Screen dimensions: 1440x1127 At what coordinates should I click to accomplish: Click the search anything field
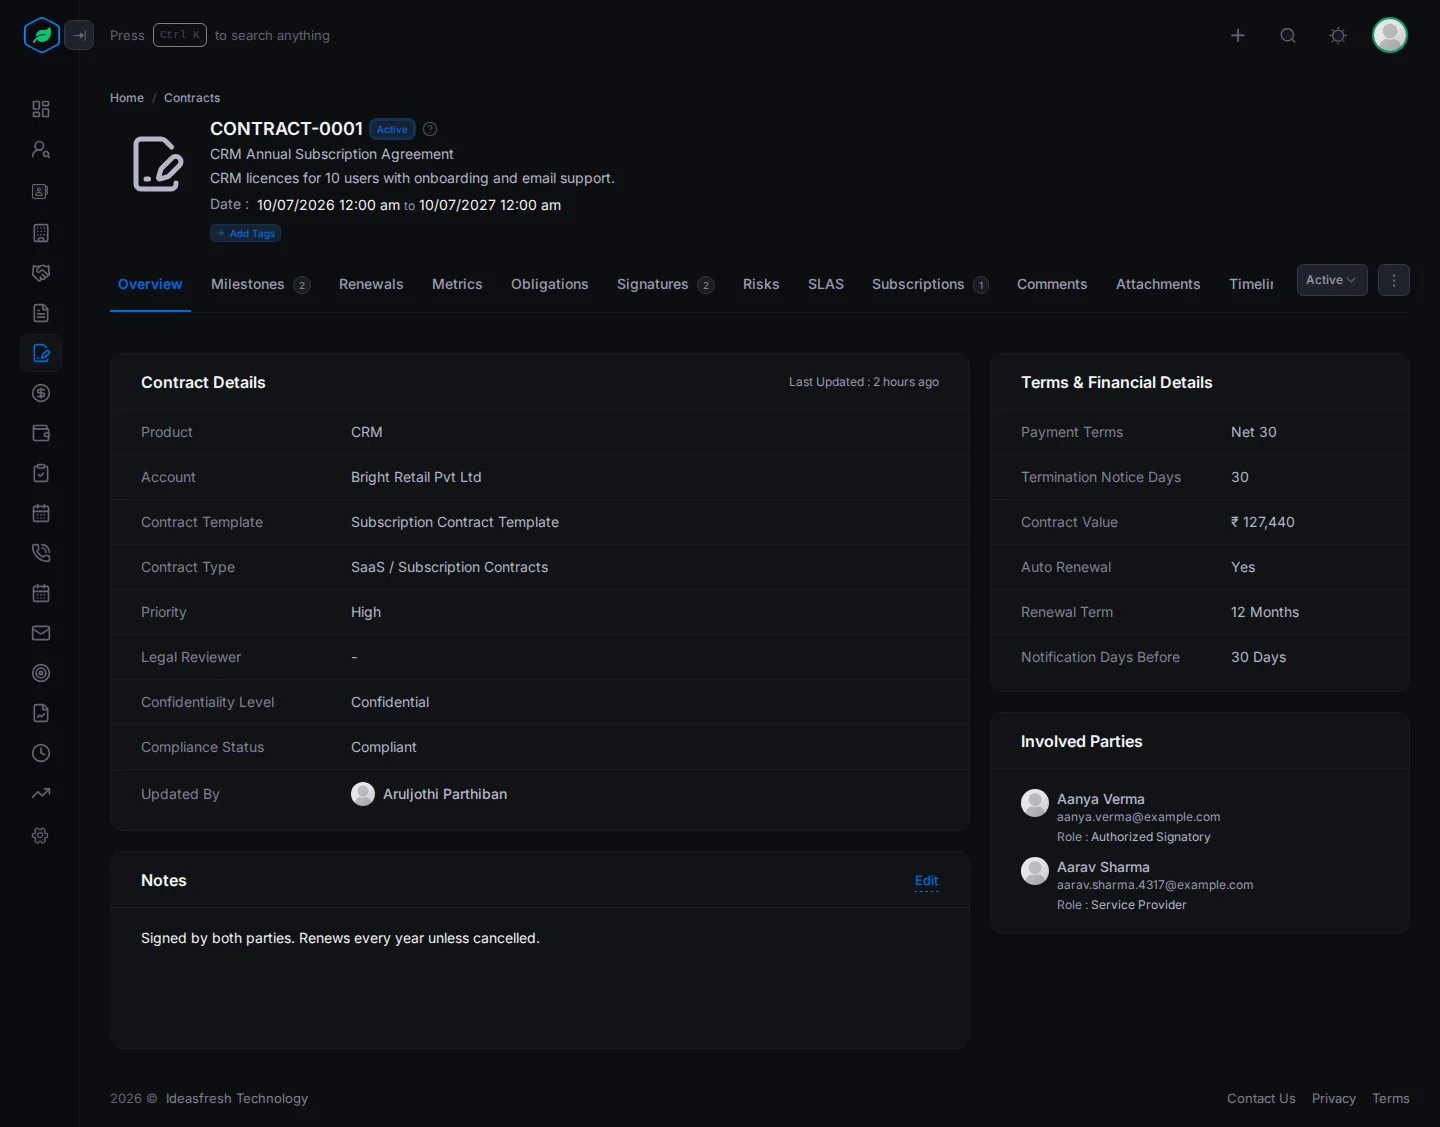tap(220, 35)
